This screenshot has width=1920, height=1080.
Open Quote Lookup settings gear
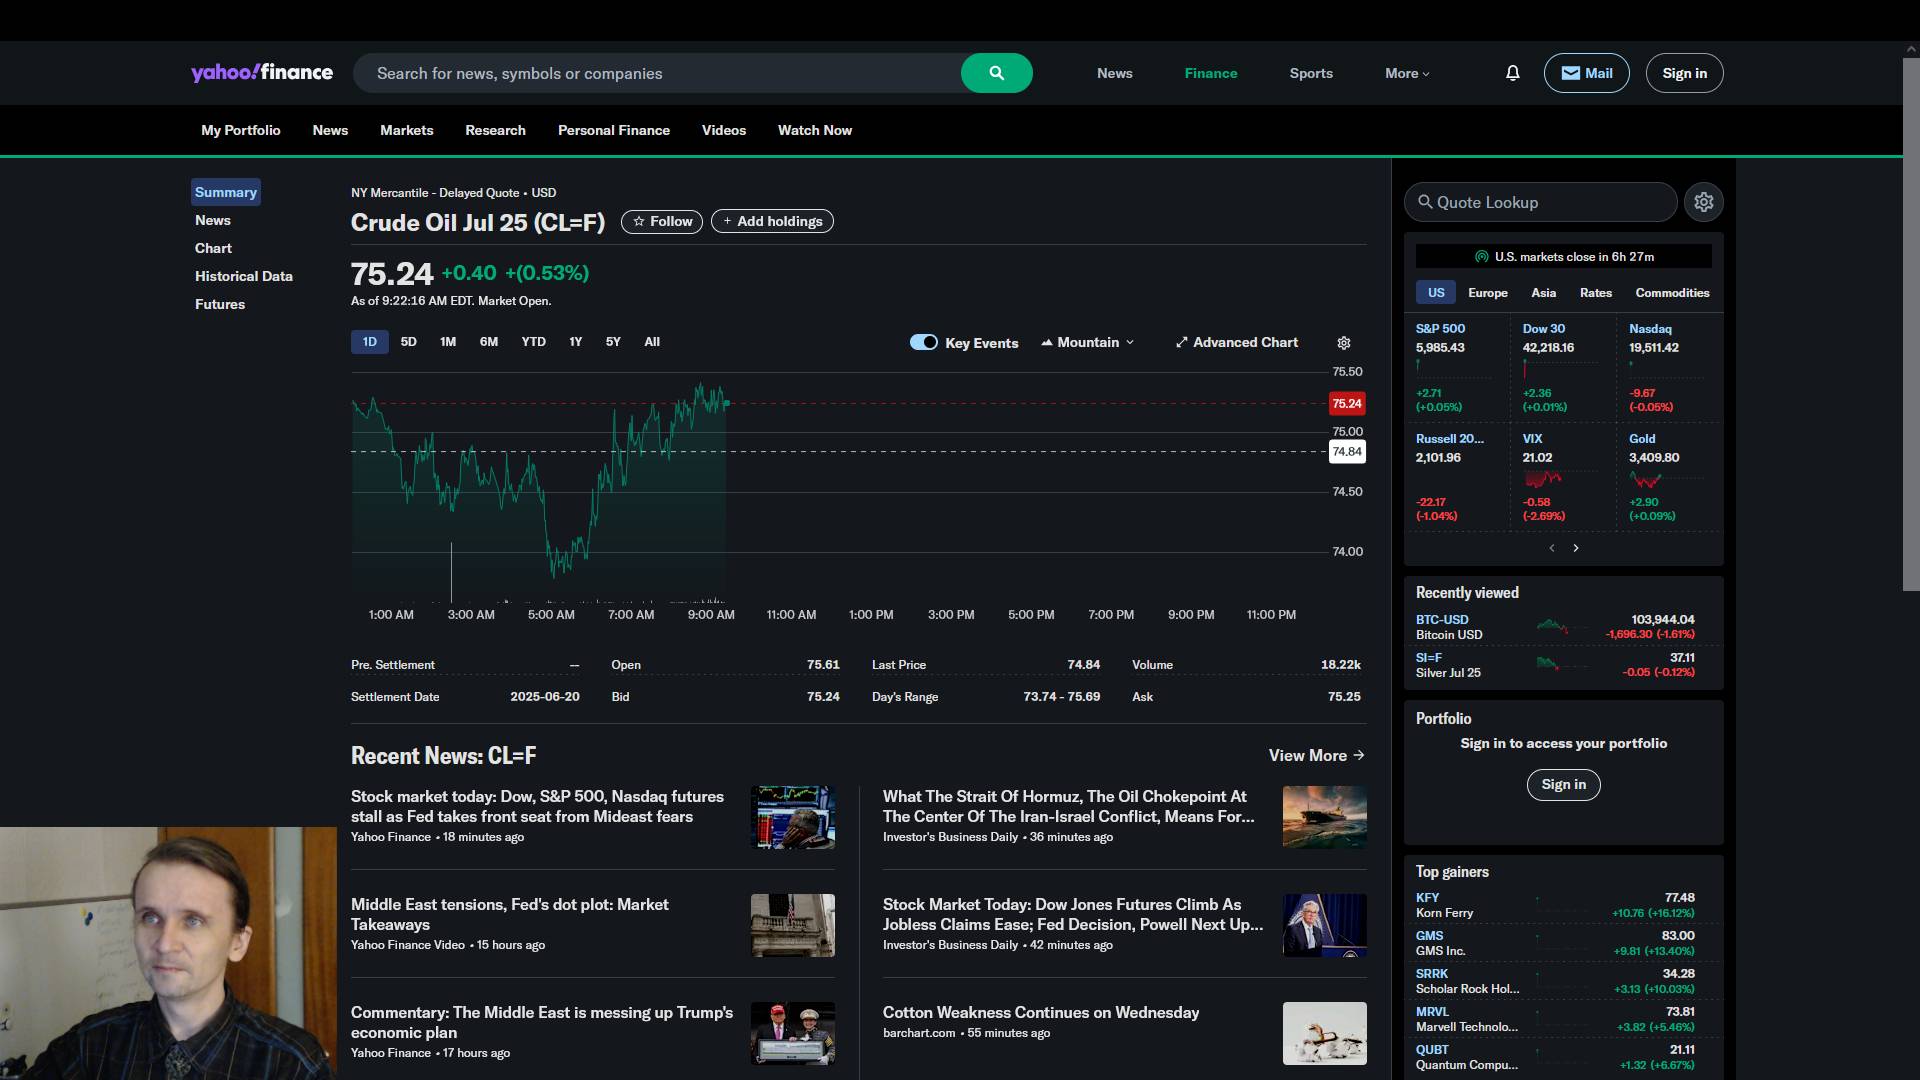1703,202
